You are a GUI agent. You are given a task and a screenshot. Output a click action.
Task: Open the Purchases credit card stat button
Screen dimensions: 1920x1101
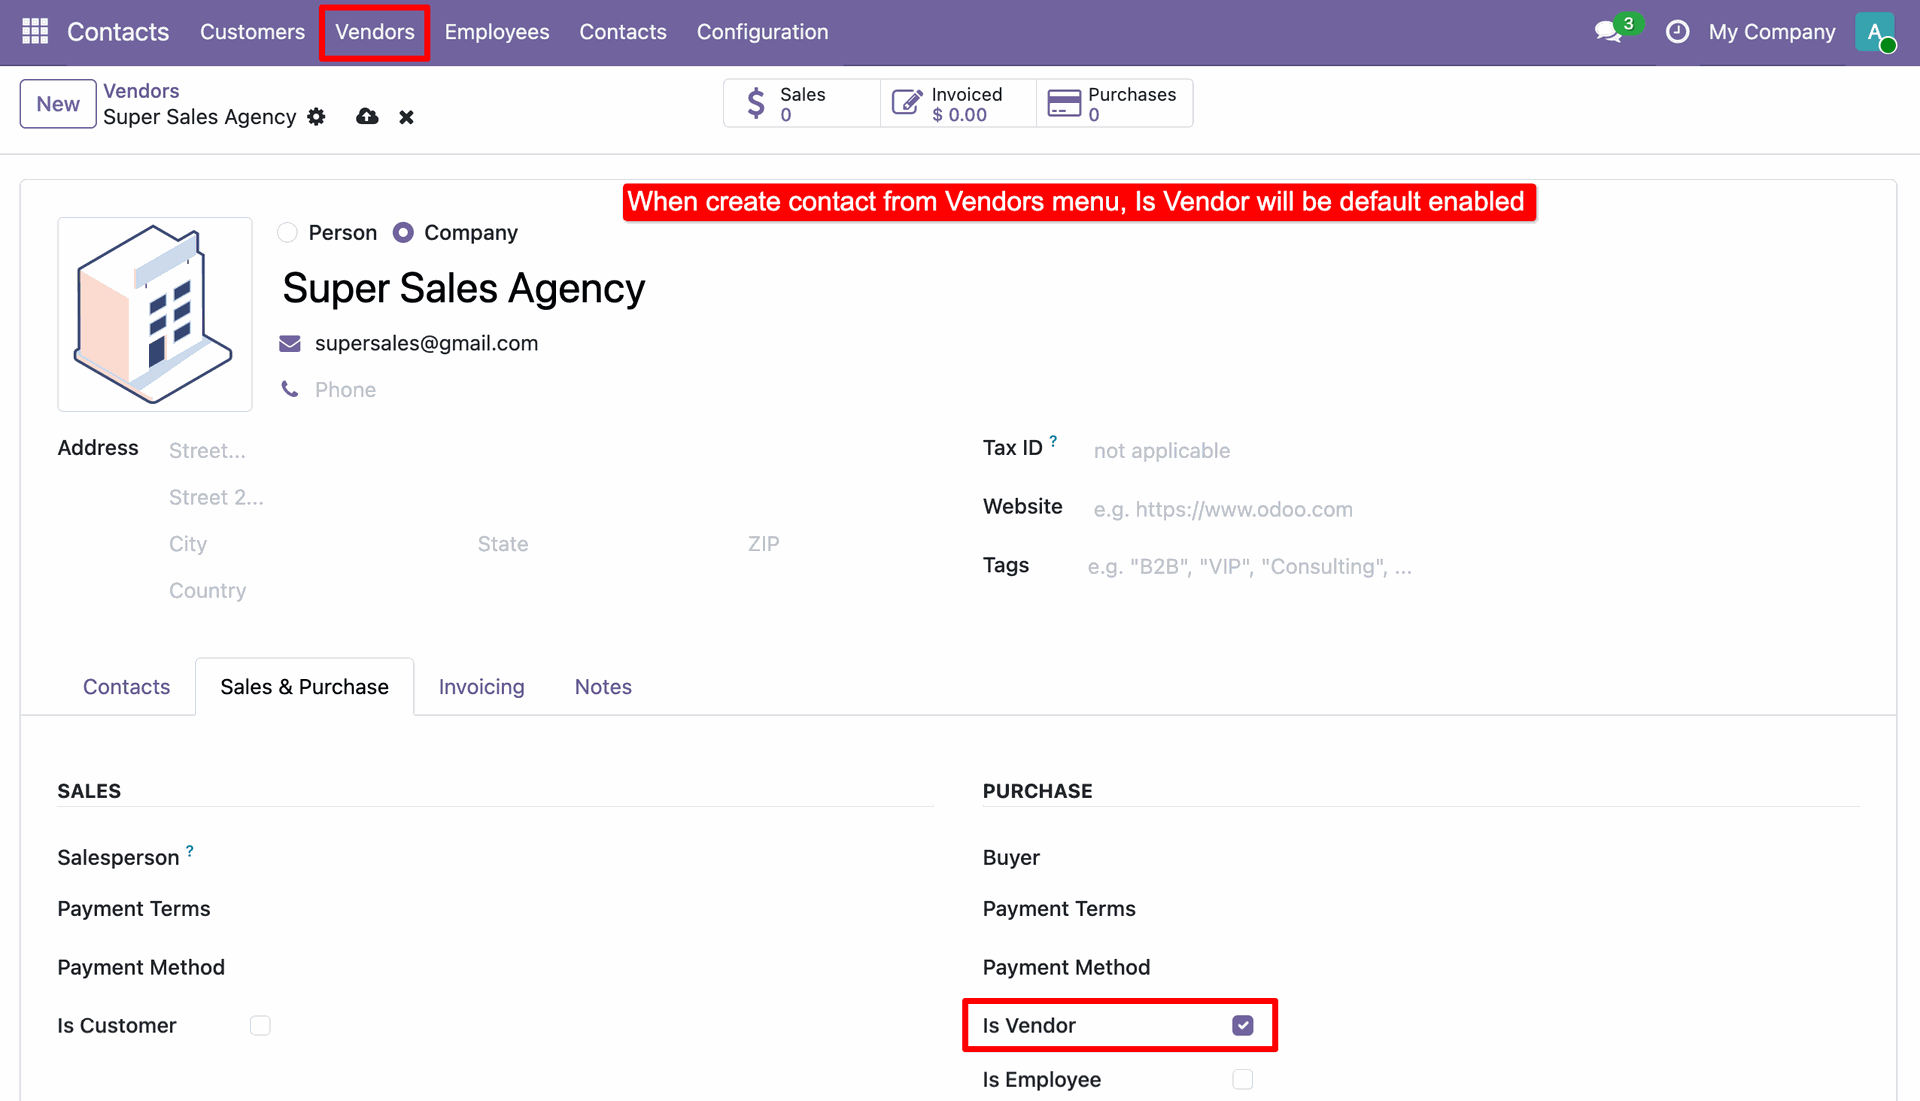click(1114, 103)
